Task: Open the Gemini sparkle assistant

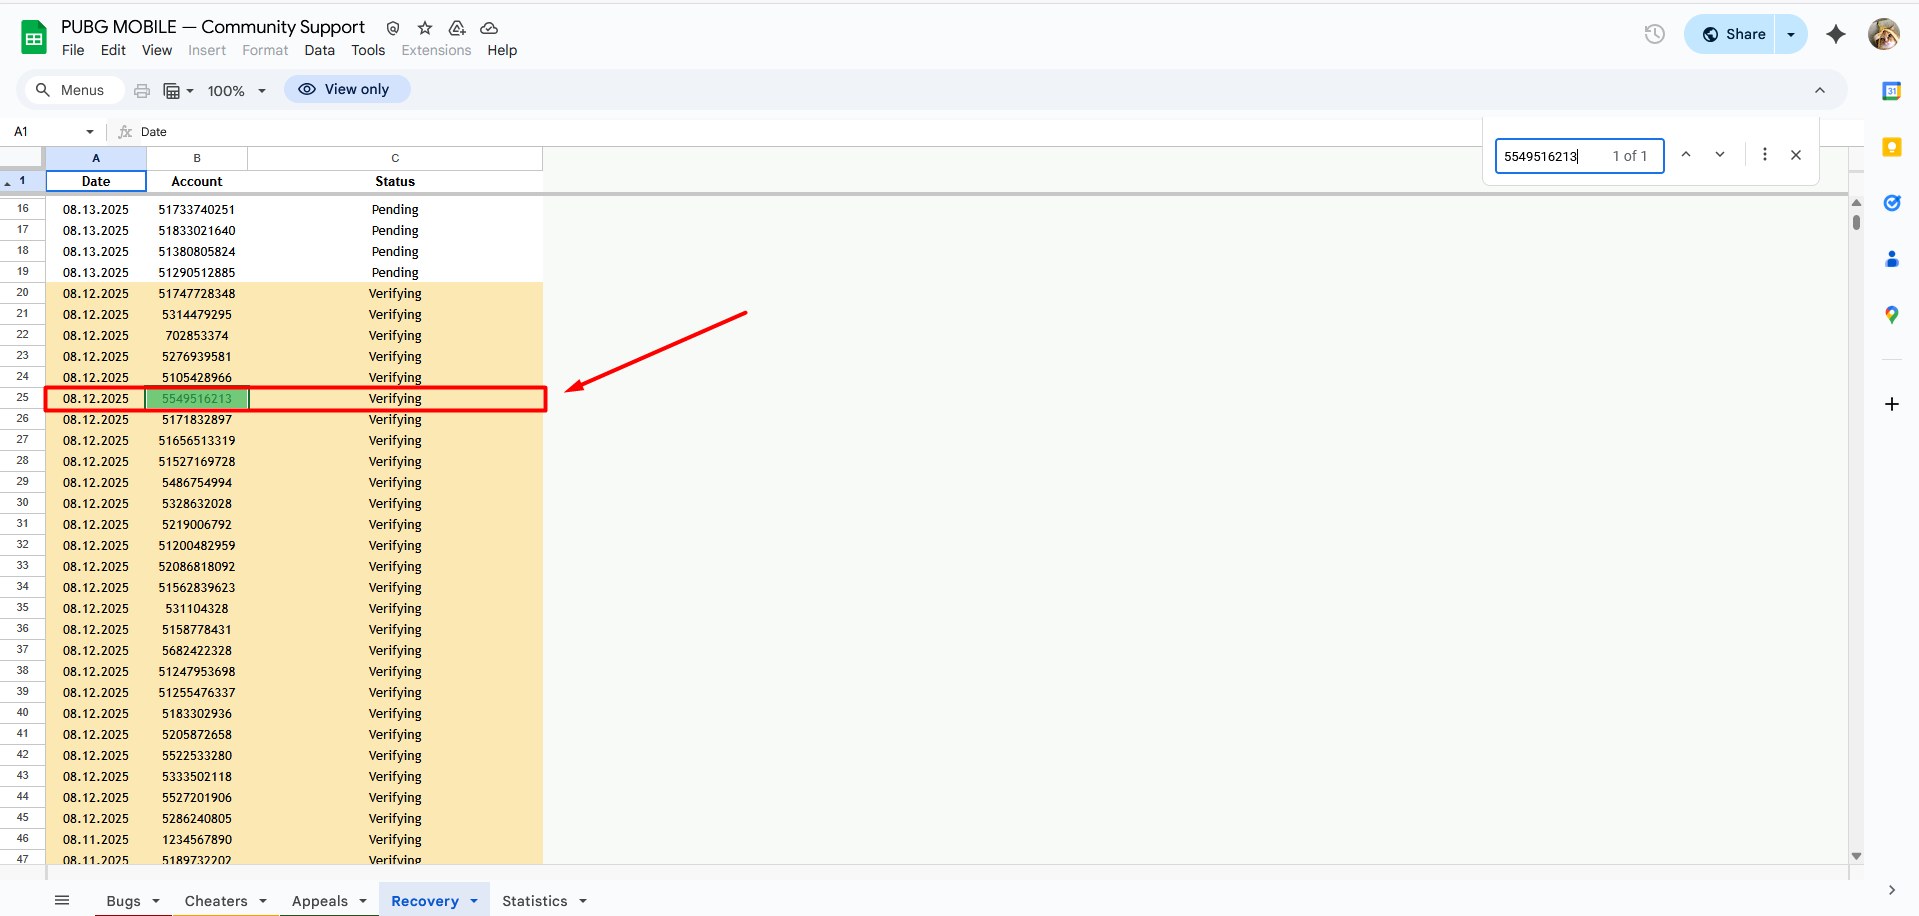Action: pyautogui.click(x=1836, y=34)
